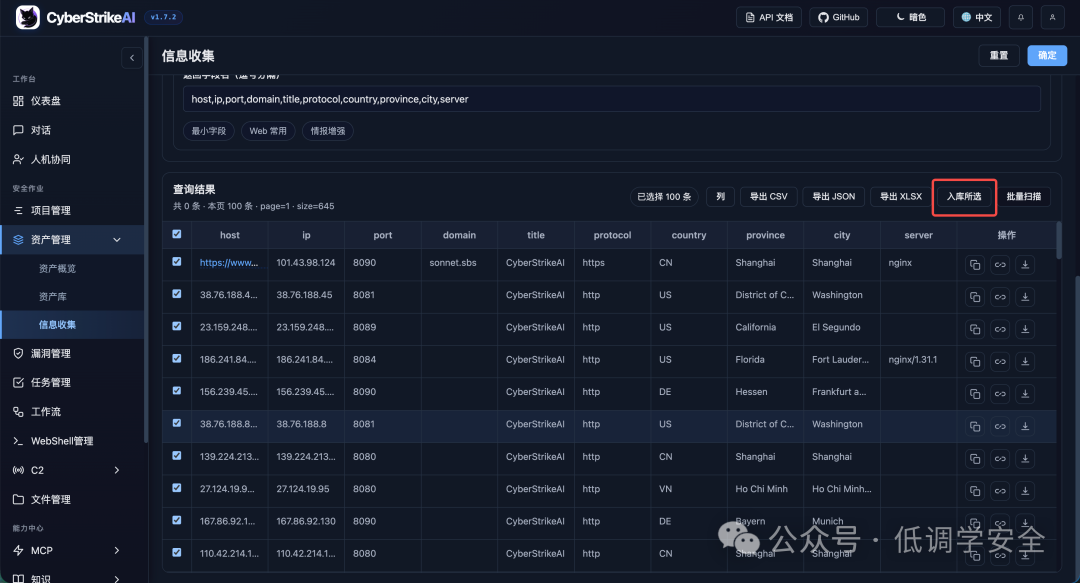Open the 中文 language dropdown
Viewport: 1080px width, 583px height.
click(977, 17)
